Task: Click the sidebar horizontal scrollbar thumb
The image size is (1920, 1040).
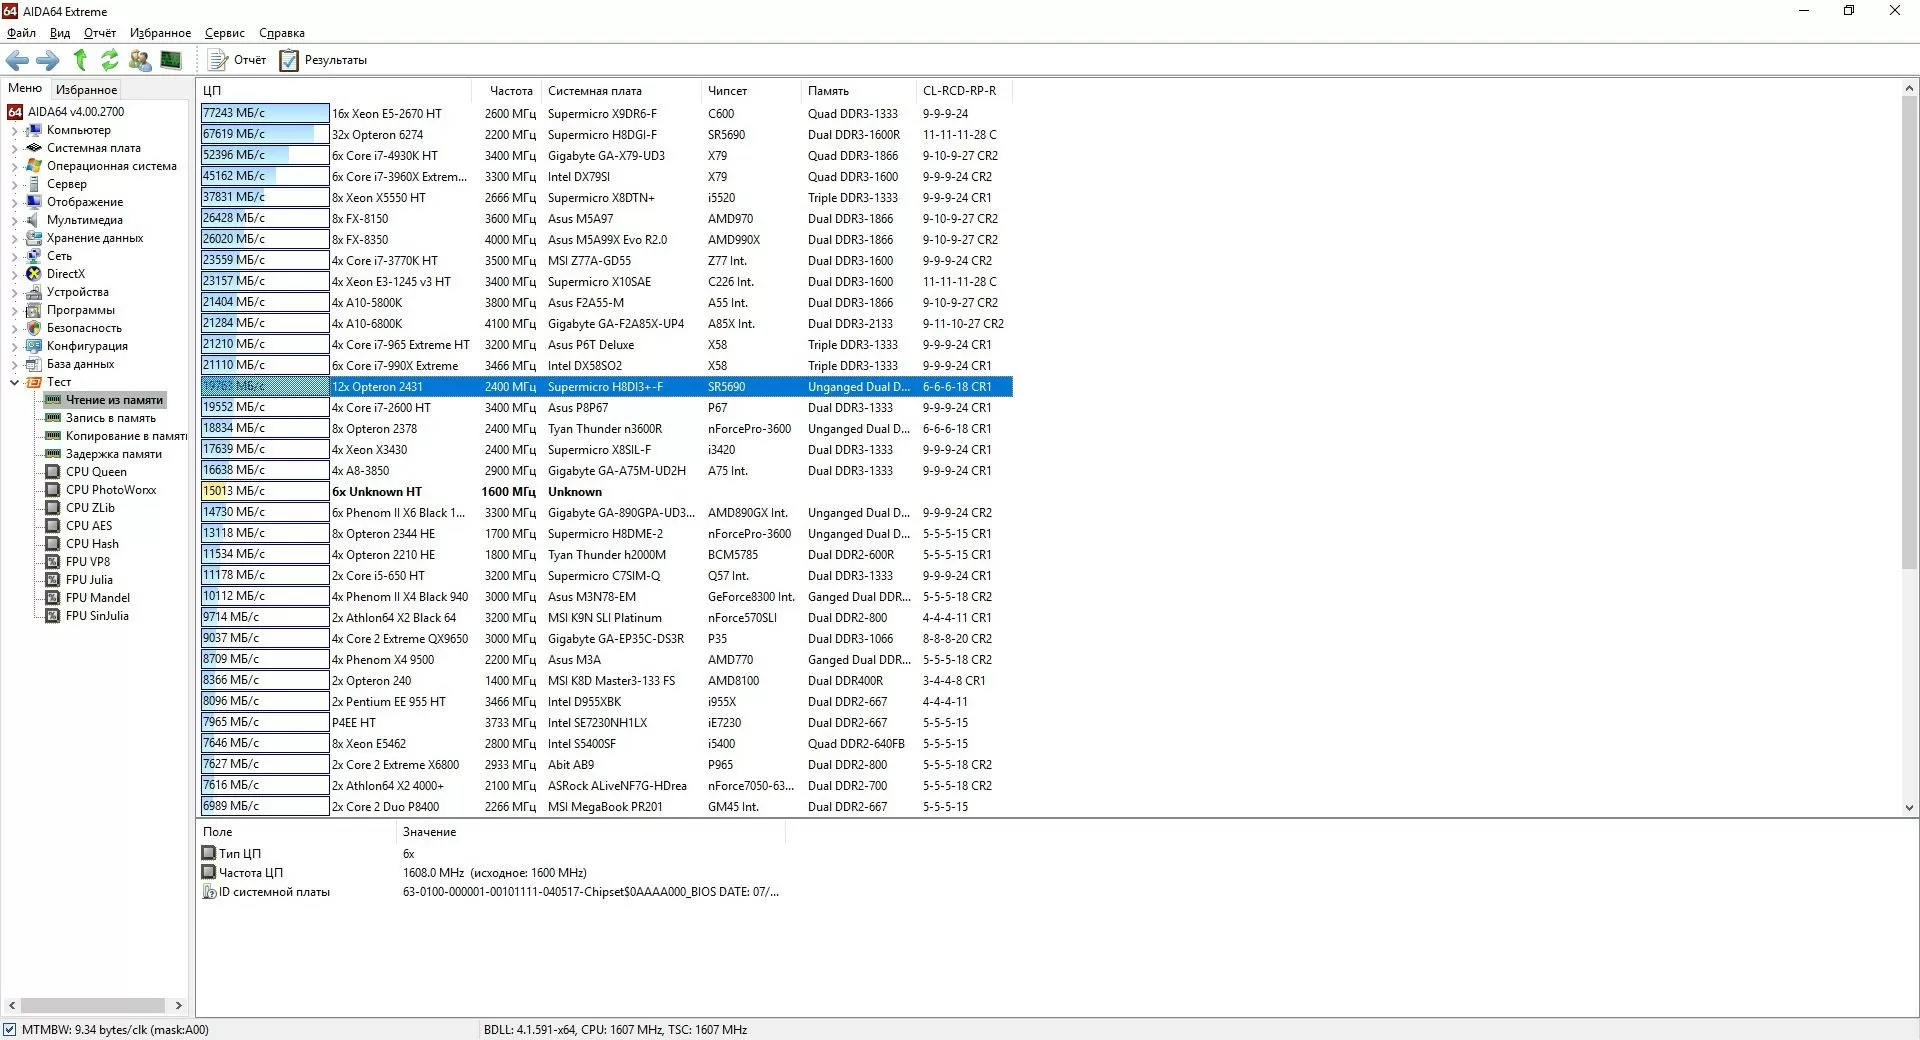Action: (92, 1006)
